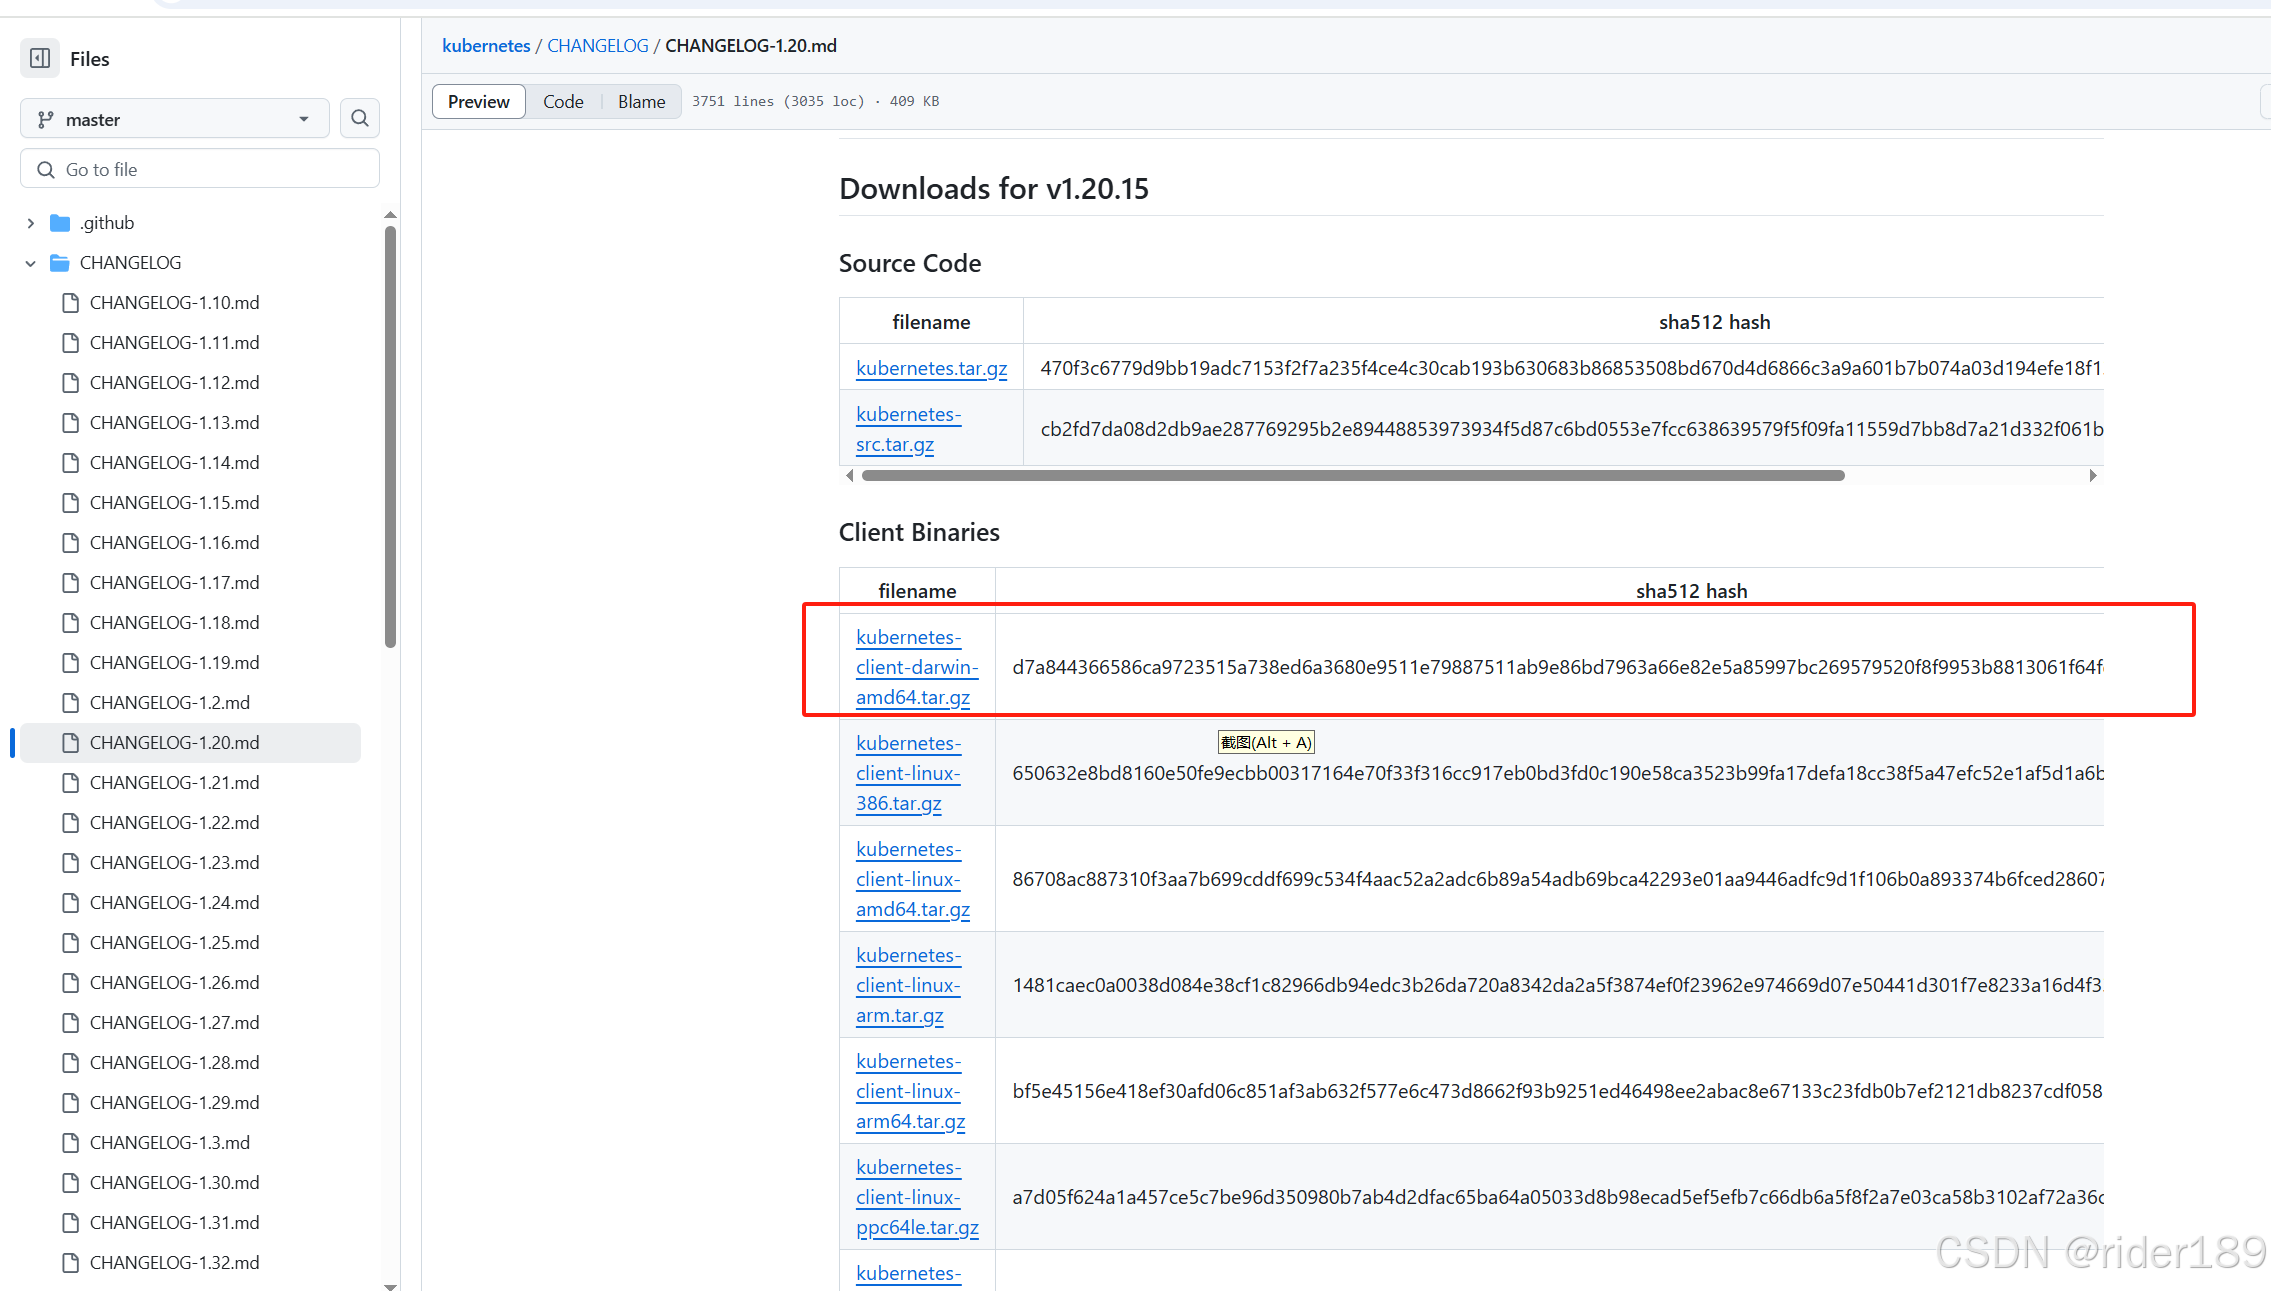Collapse the Files side panel icon
This screenshot has height=1291, width=2271.
click(x=40, y=59)
